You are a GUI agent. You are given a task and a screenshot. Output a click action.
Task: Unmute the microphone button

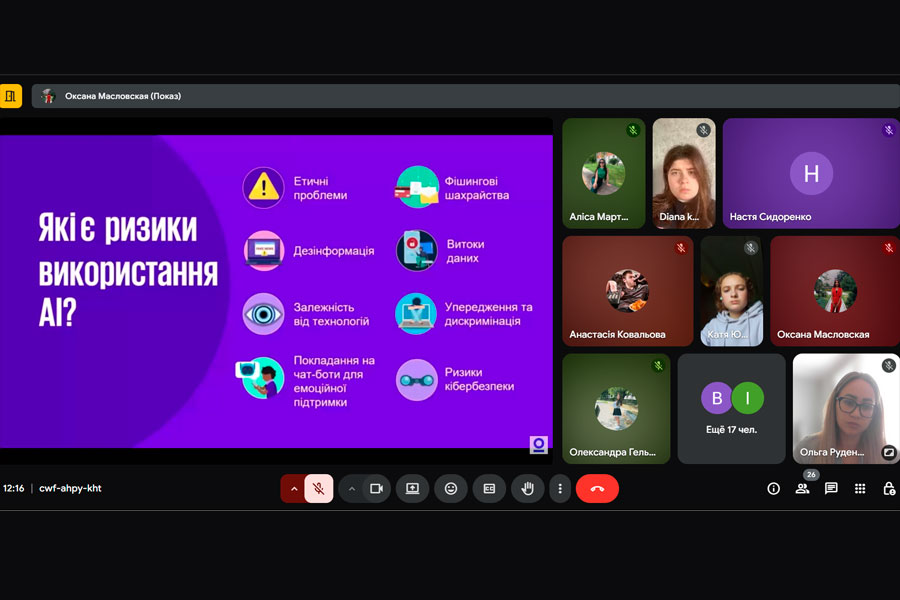319,489
